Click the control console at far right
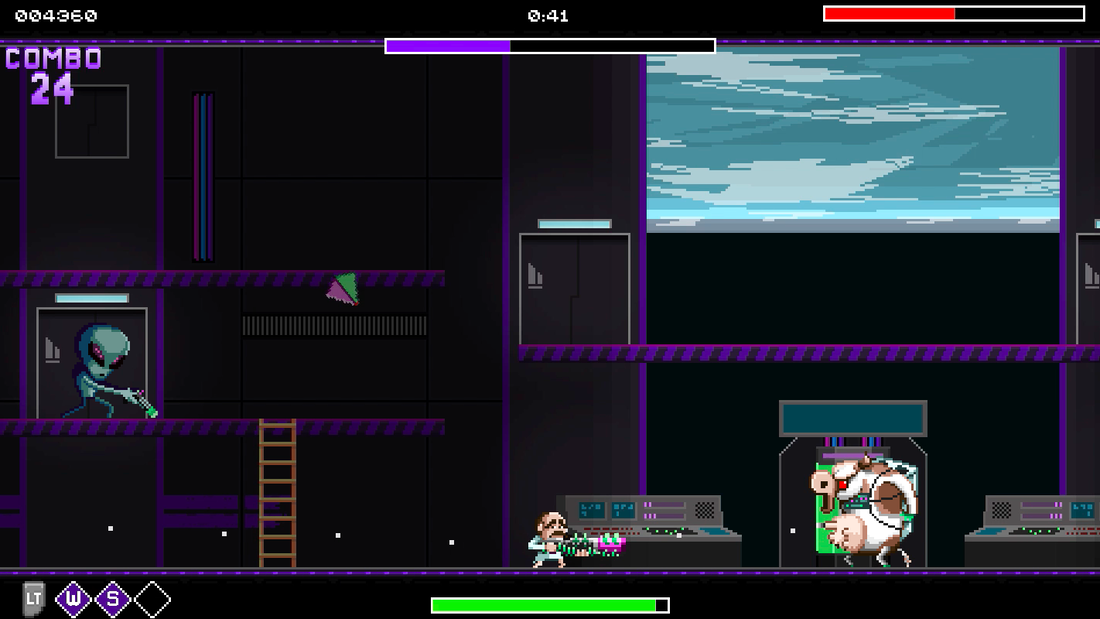1100x619 pixels. 1032,531
